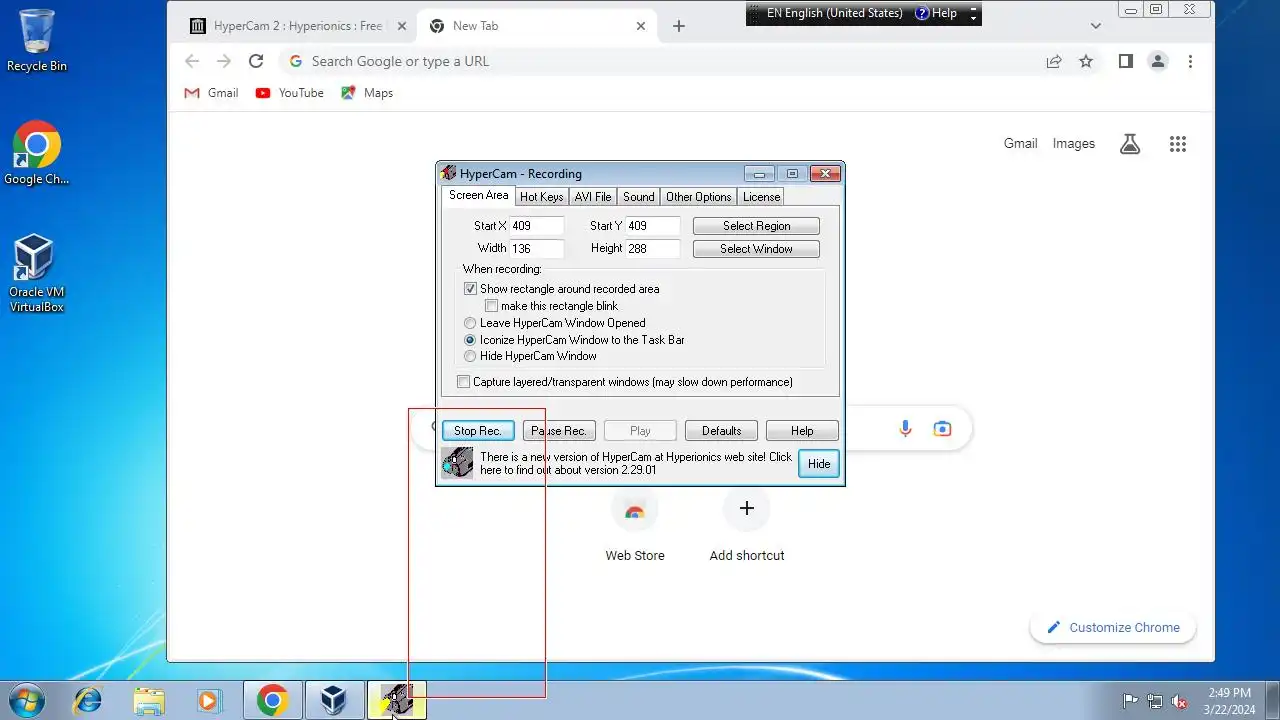Click the Pause Rec. button
The width and height of the screenshot is (1280, 720).
coord(559,431)
